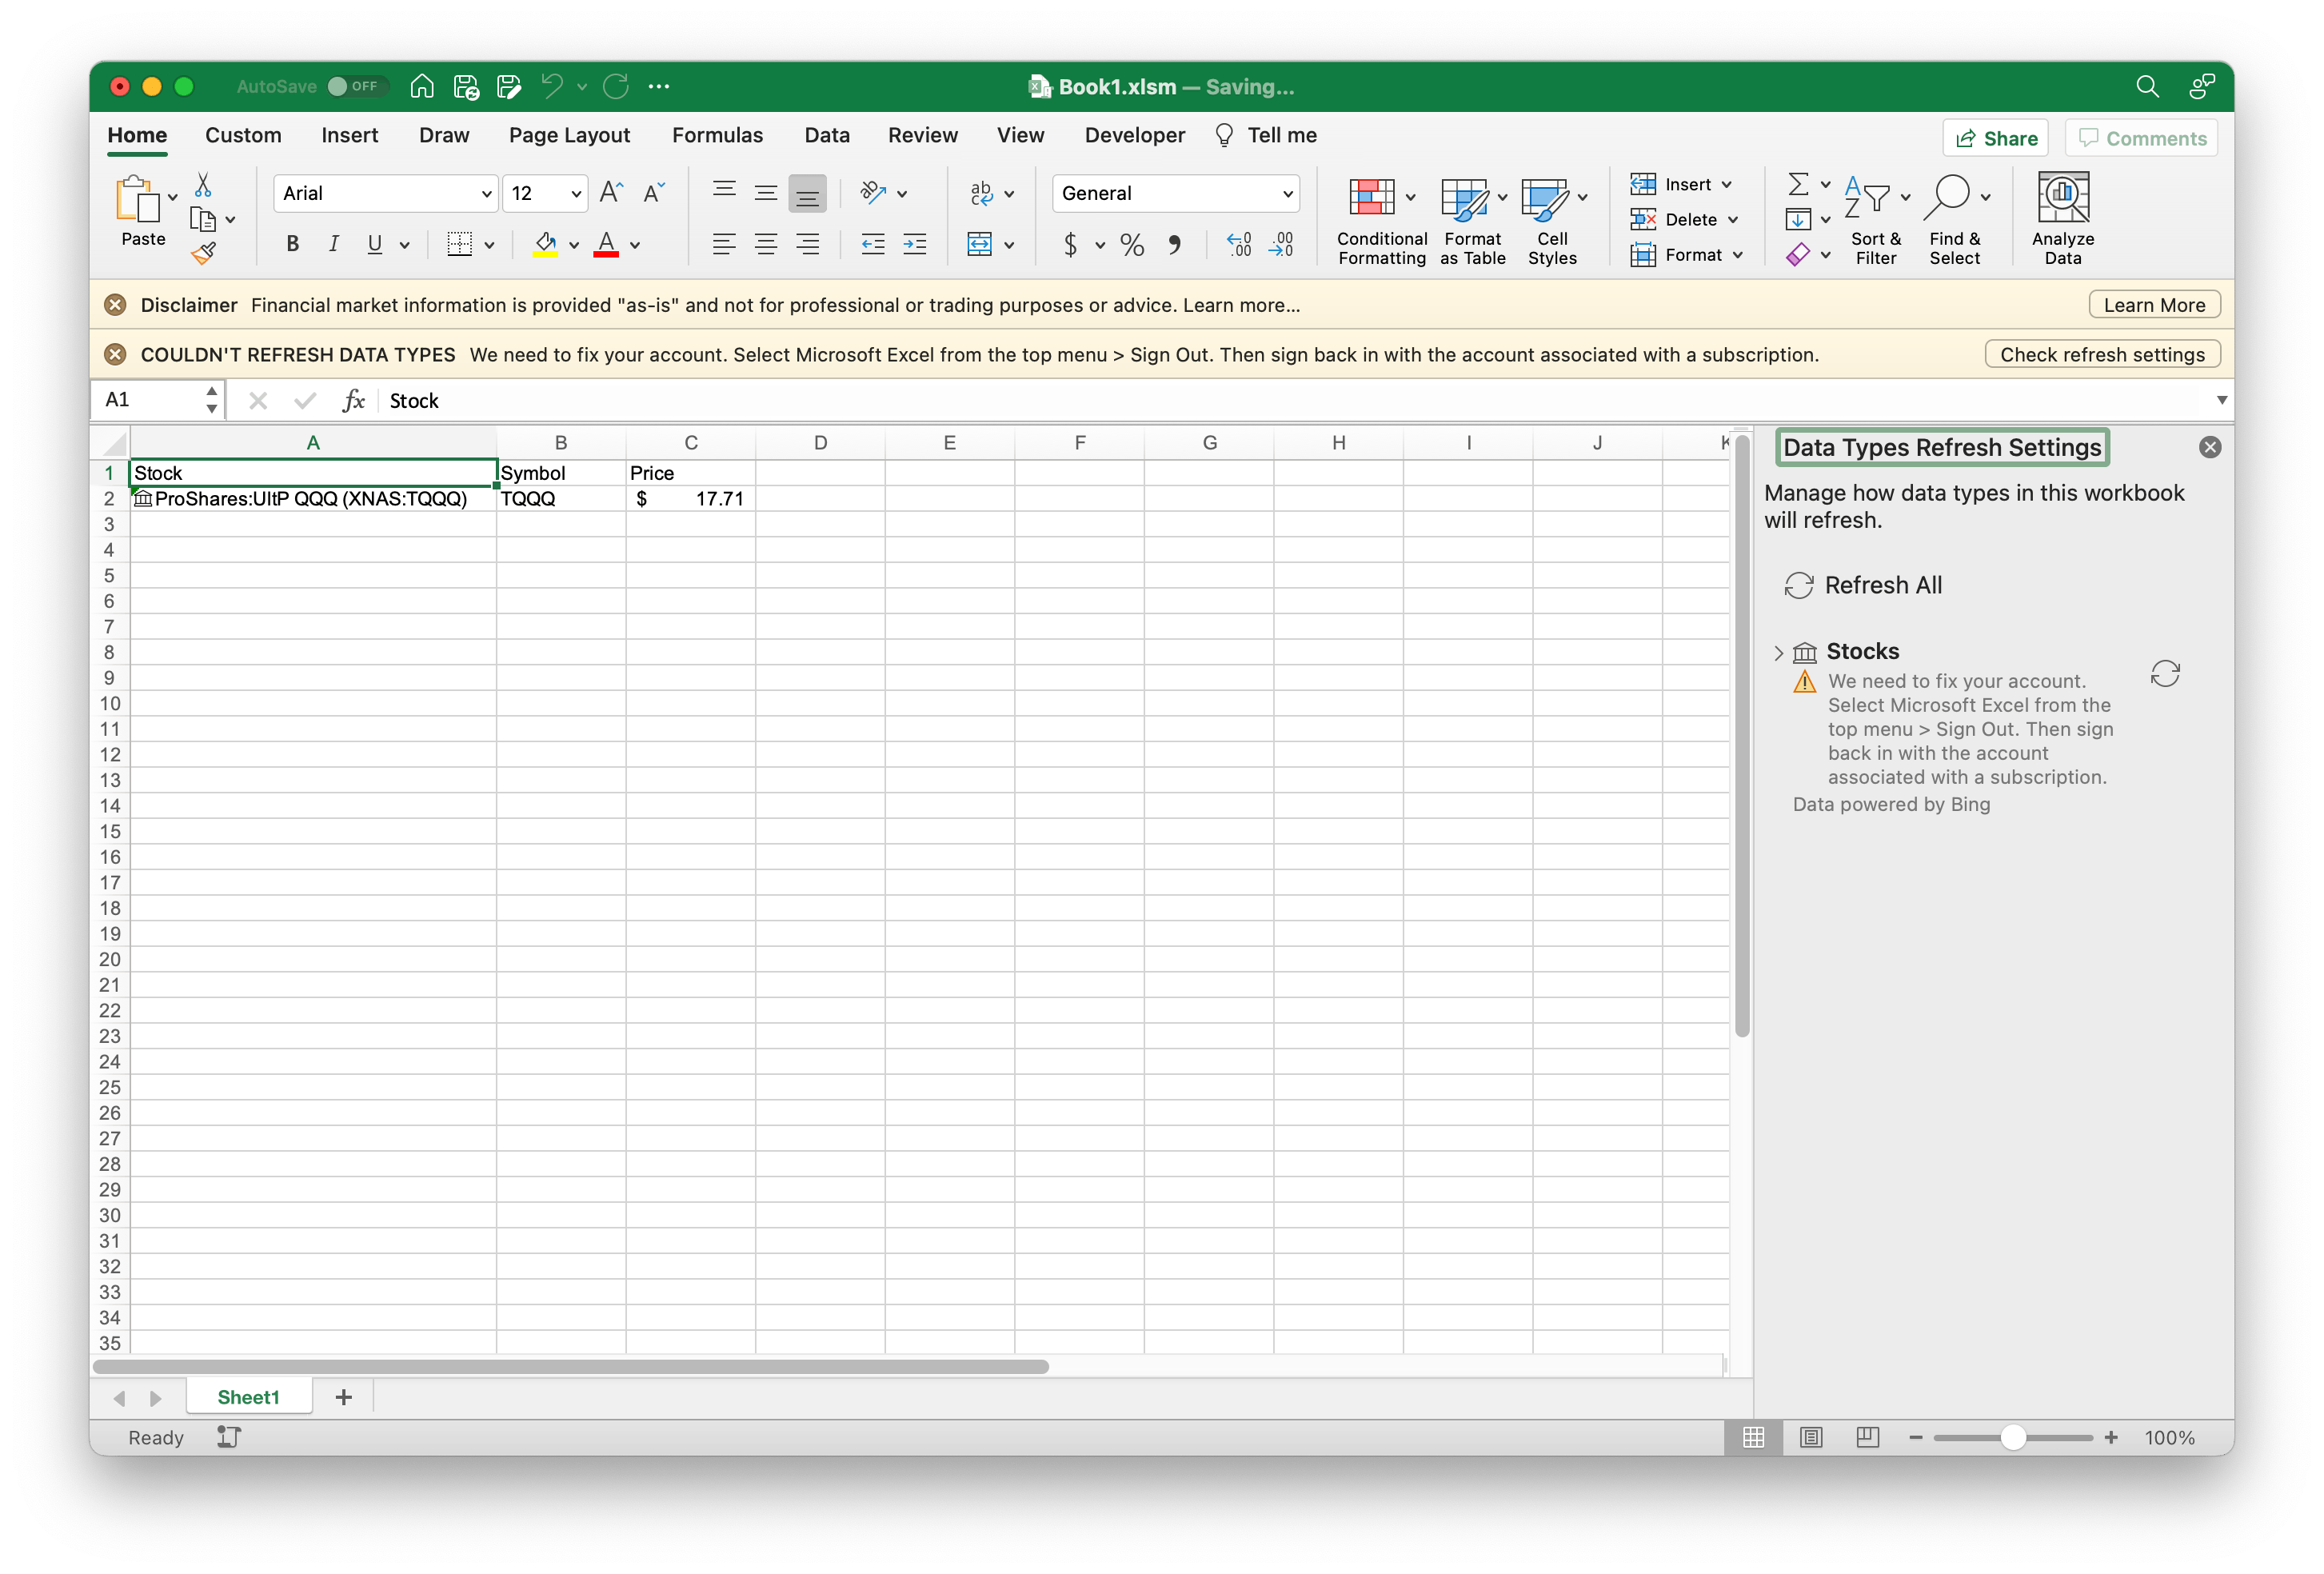This screenshot has height=1574, width=2324.
Task: Open the Formulas ribbon tab
Action: [717, 135]
